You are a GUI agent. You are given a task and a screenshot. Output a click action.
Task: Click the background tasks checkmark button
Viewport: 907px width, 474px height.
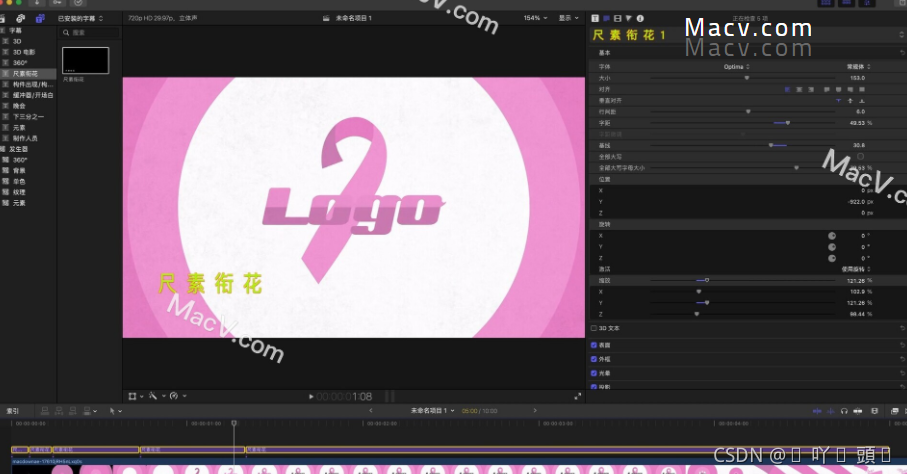pos(79,3)
